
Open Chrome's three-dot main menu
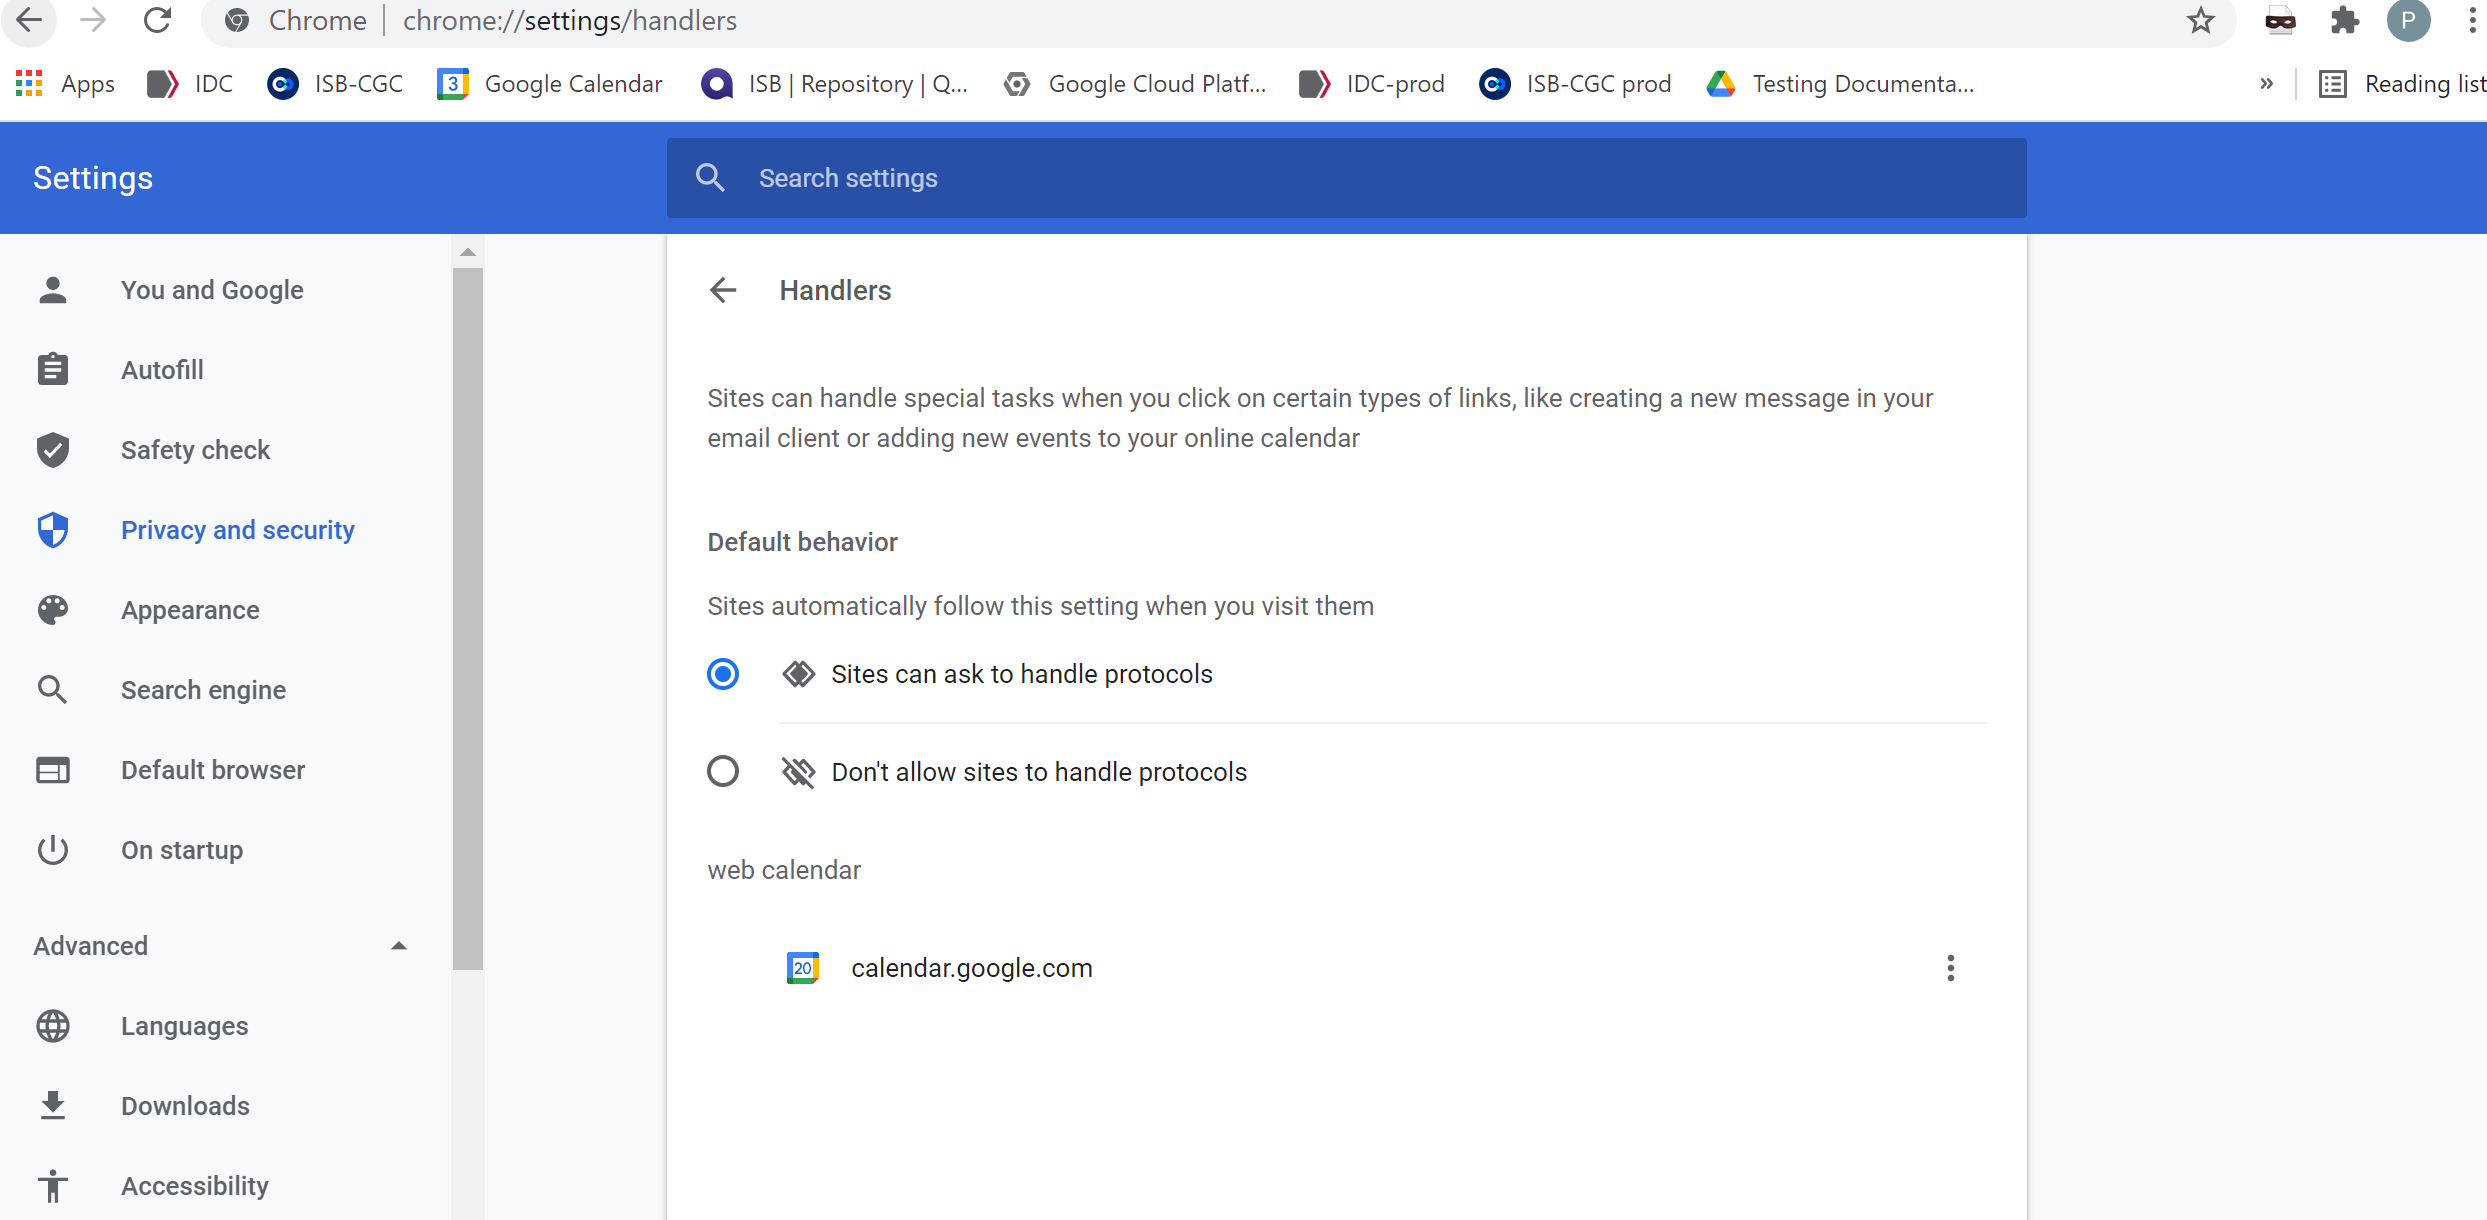2472,21
